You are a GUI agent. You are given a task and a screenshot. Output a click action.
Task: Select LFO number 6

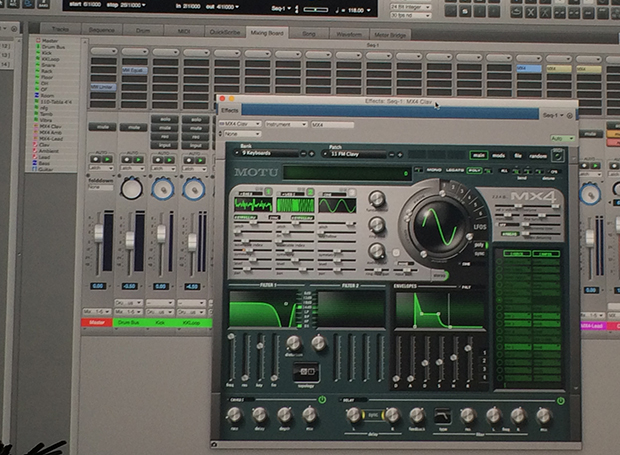click(480, 213)
